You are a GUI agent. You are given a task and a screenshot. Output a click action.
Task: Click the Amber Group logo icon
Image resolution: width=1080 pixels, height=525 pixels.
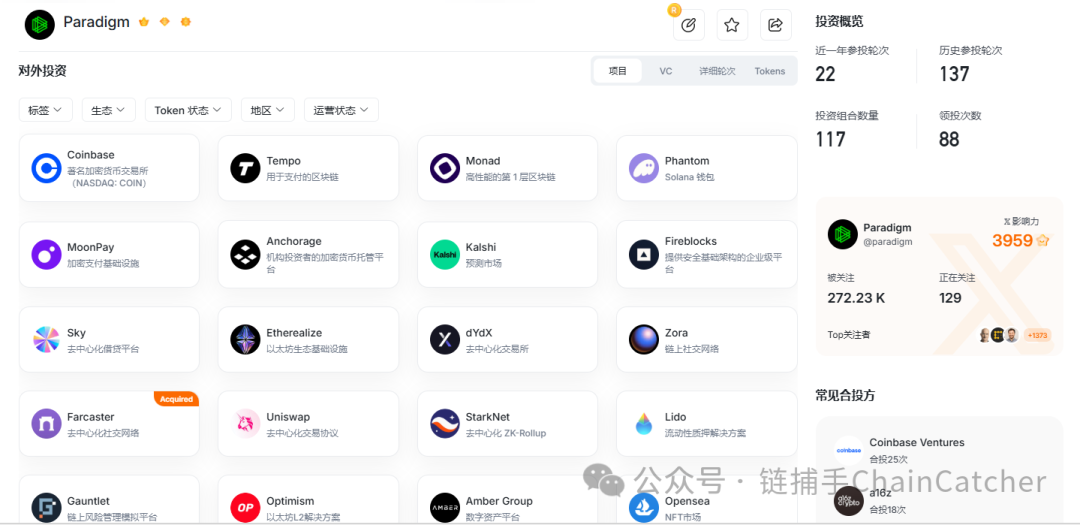click(445, 508)
